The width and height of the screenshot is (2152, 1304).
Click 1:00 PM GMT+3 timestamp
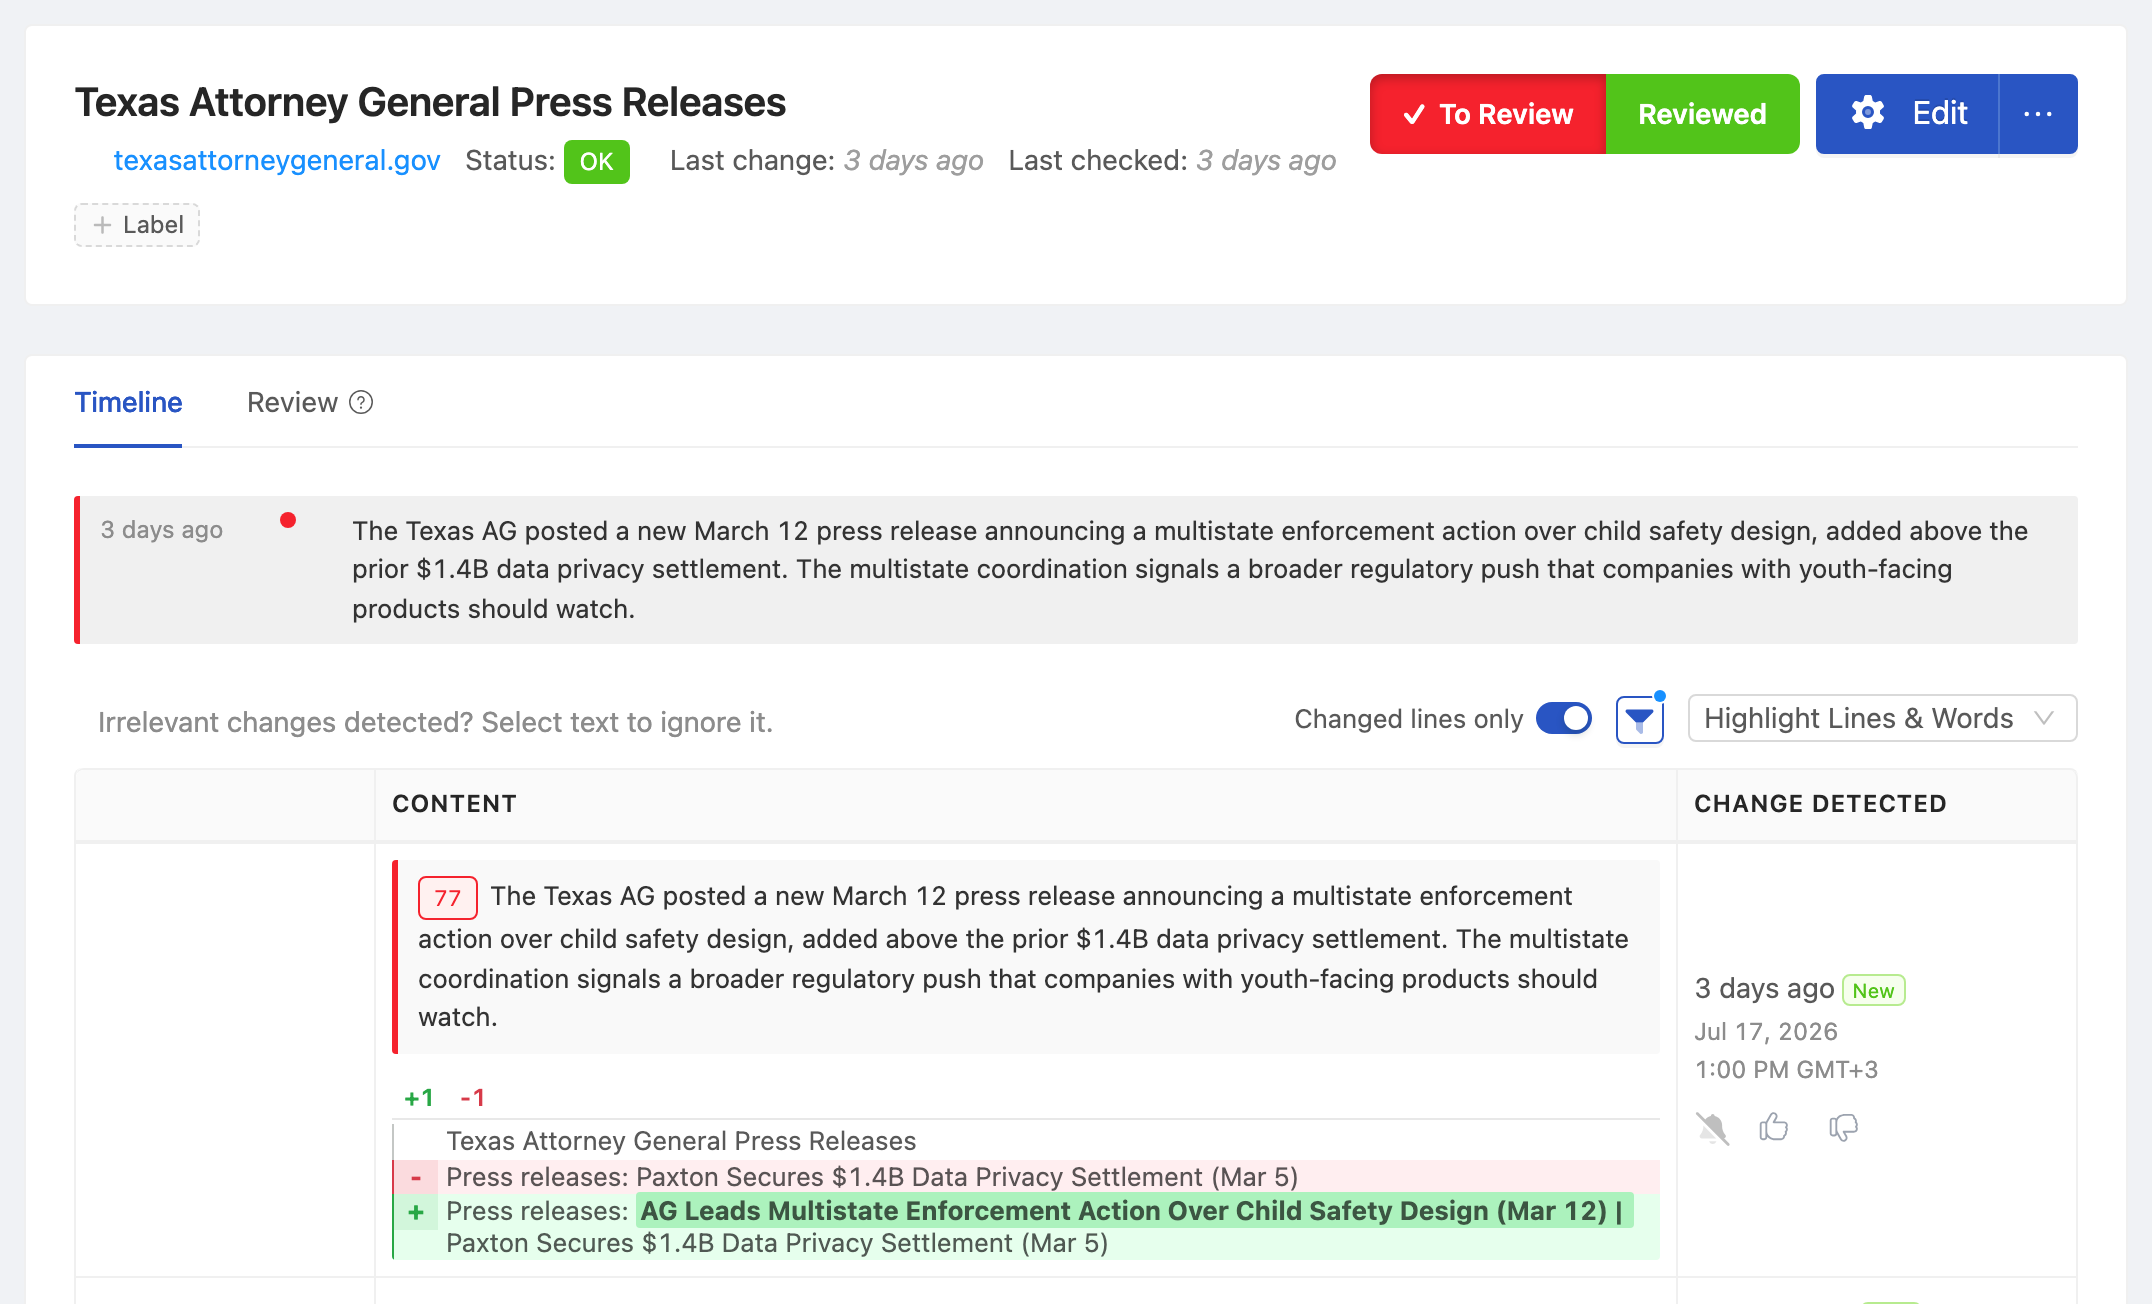pyautogui.click(x=1786, y=1070)
